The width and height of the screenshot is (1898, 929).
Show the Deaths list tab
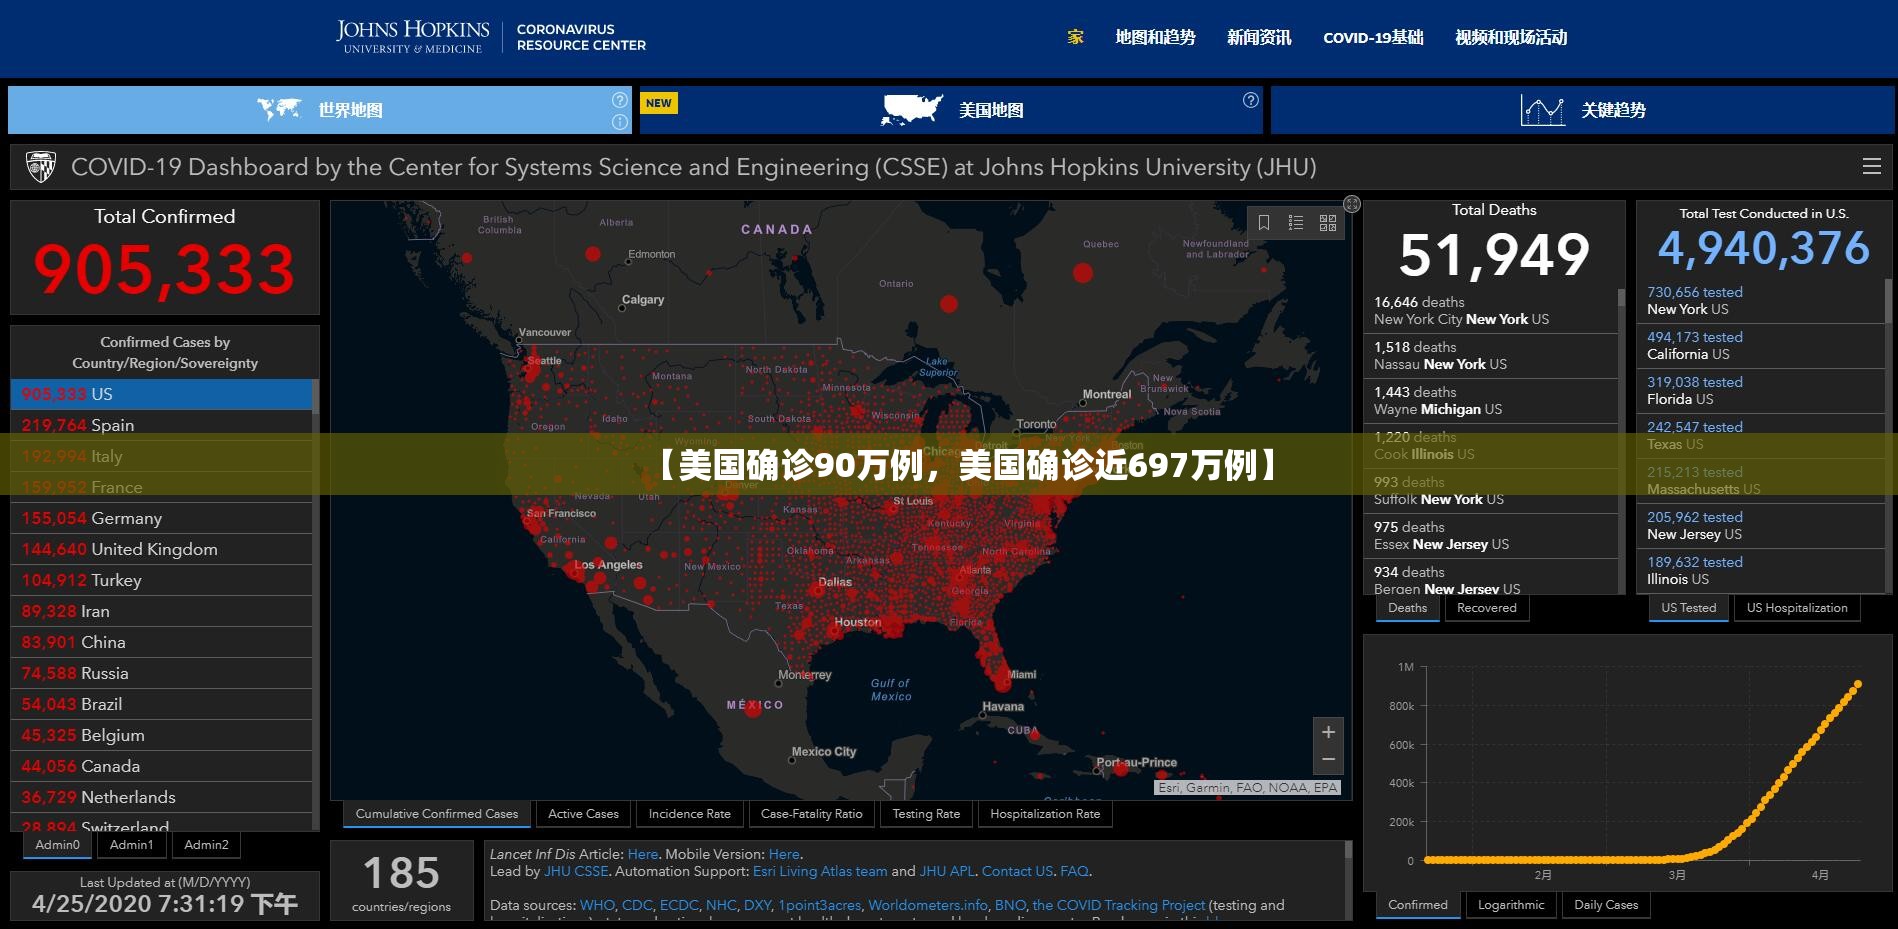(x=1408, y=608)
